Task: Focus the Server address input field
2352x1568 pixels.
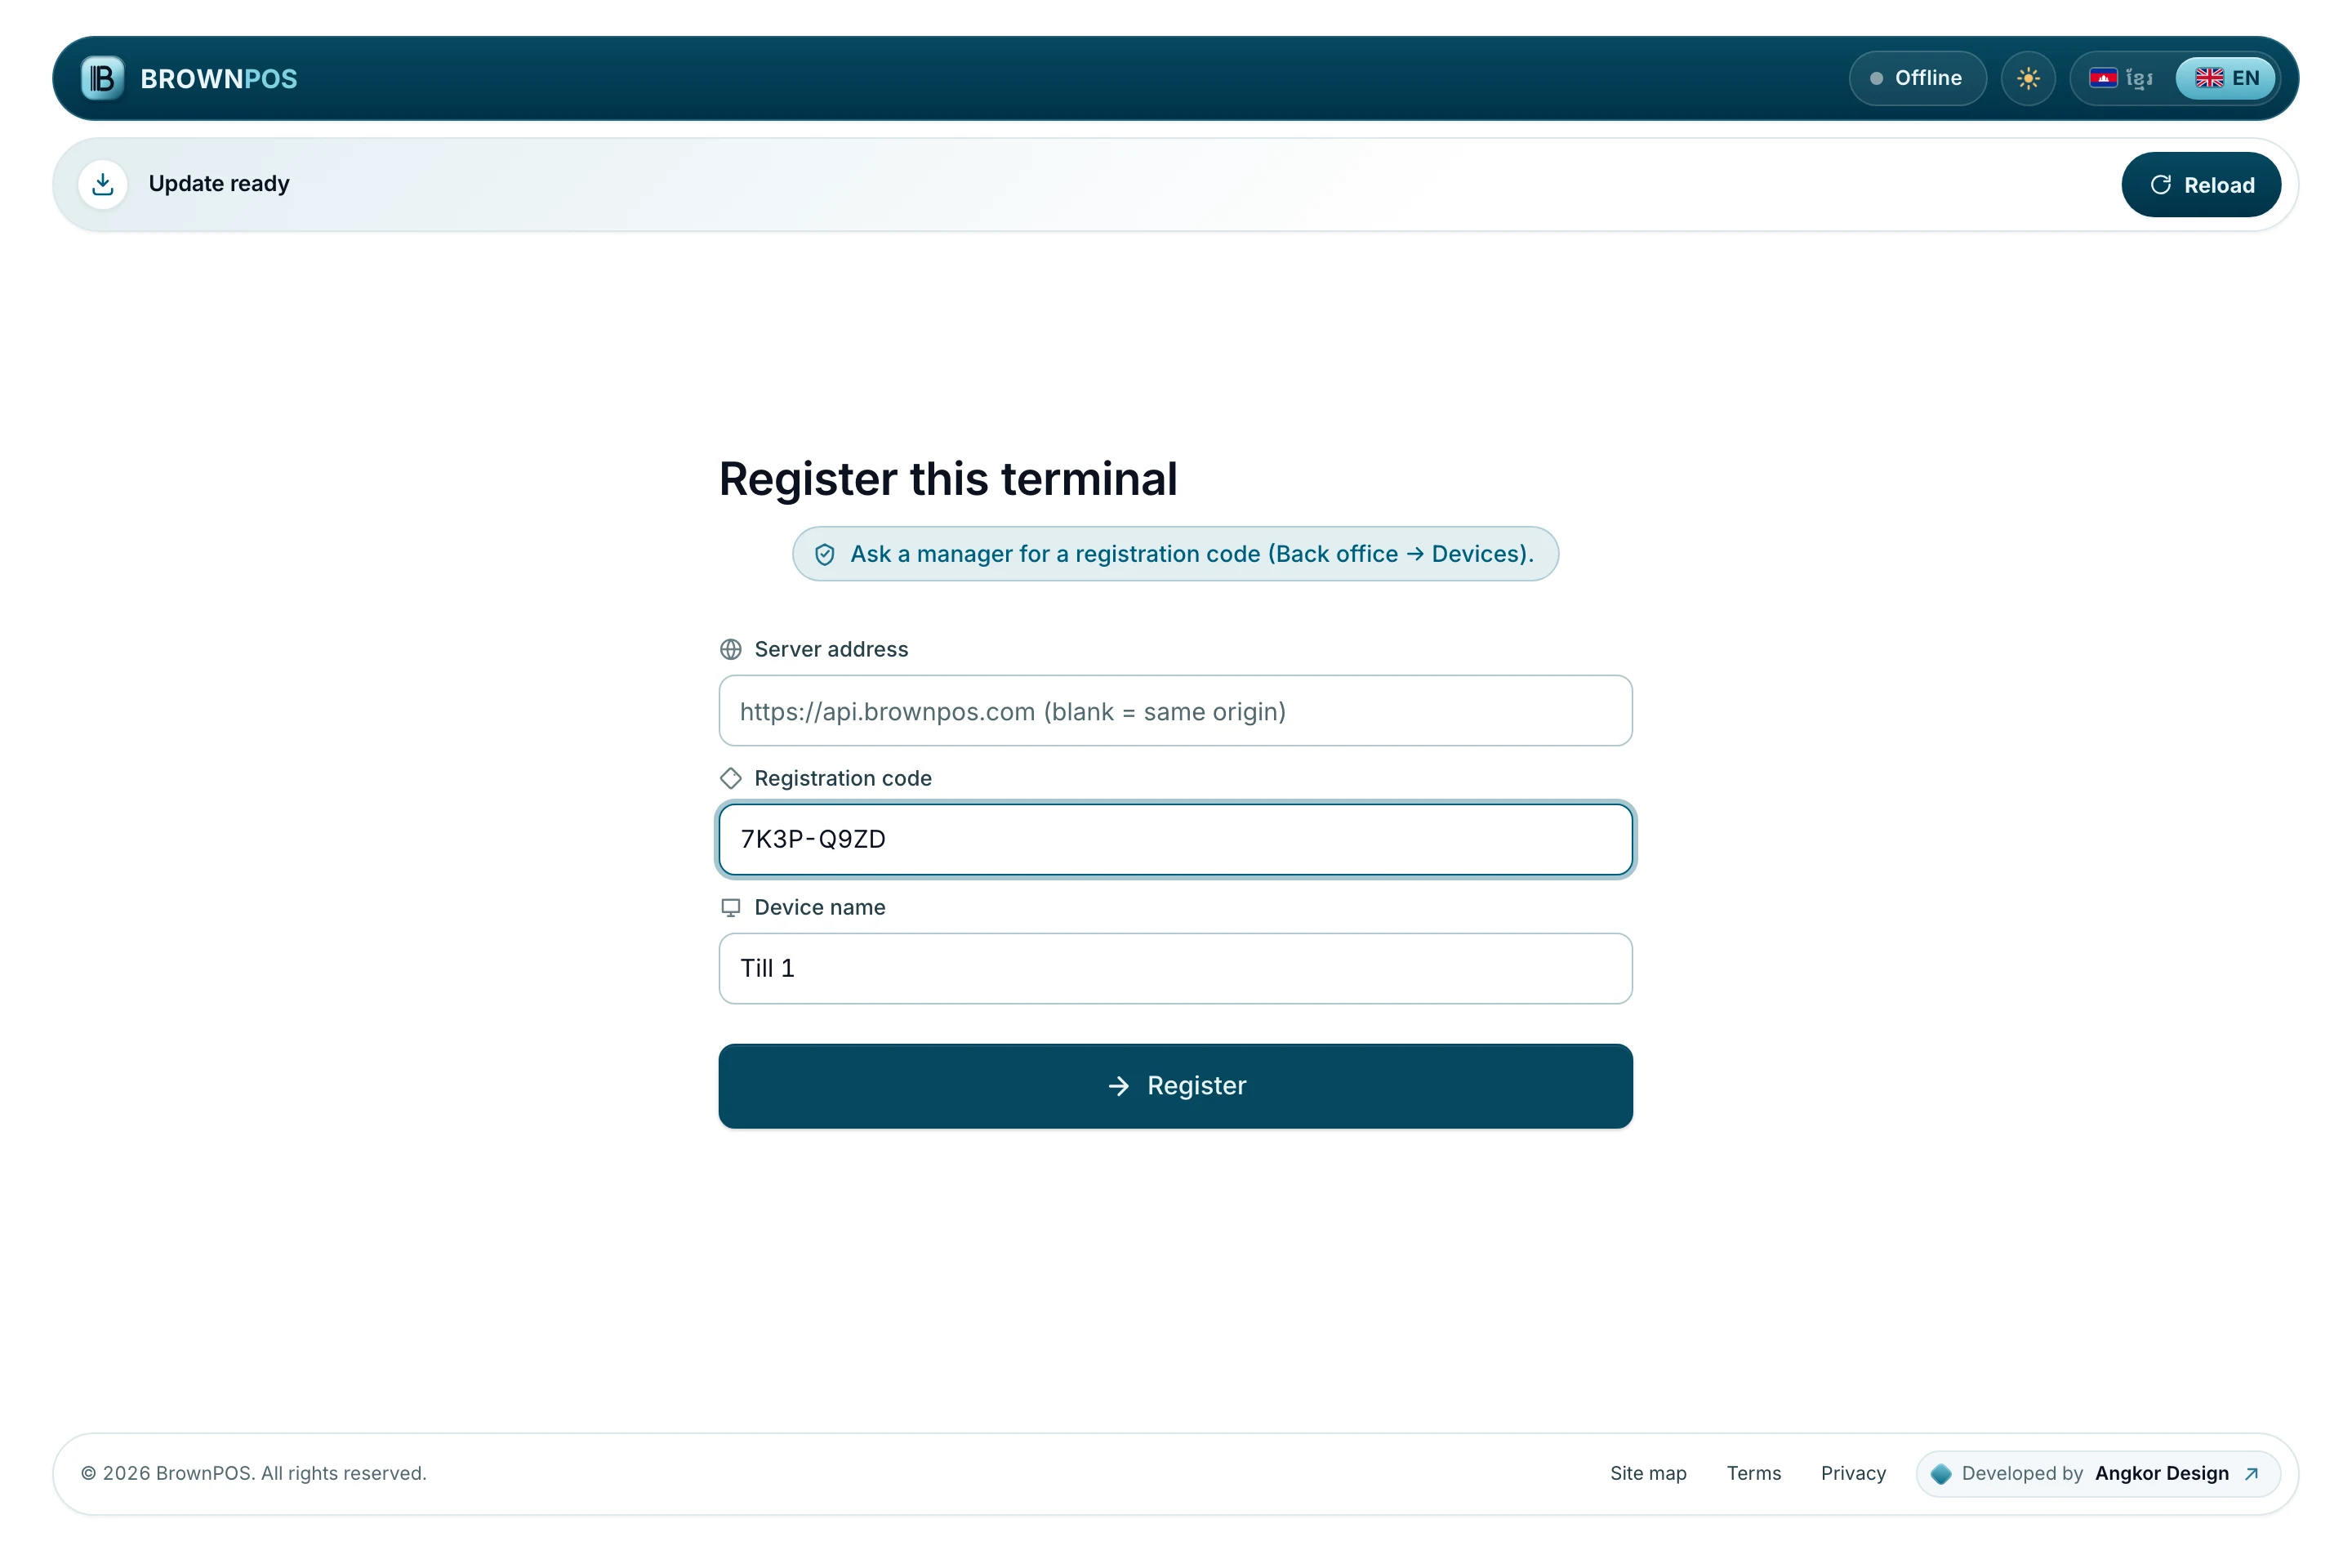Action: 1175,711
